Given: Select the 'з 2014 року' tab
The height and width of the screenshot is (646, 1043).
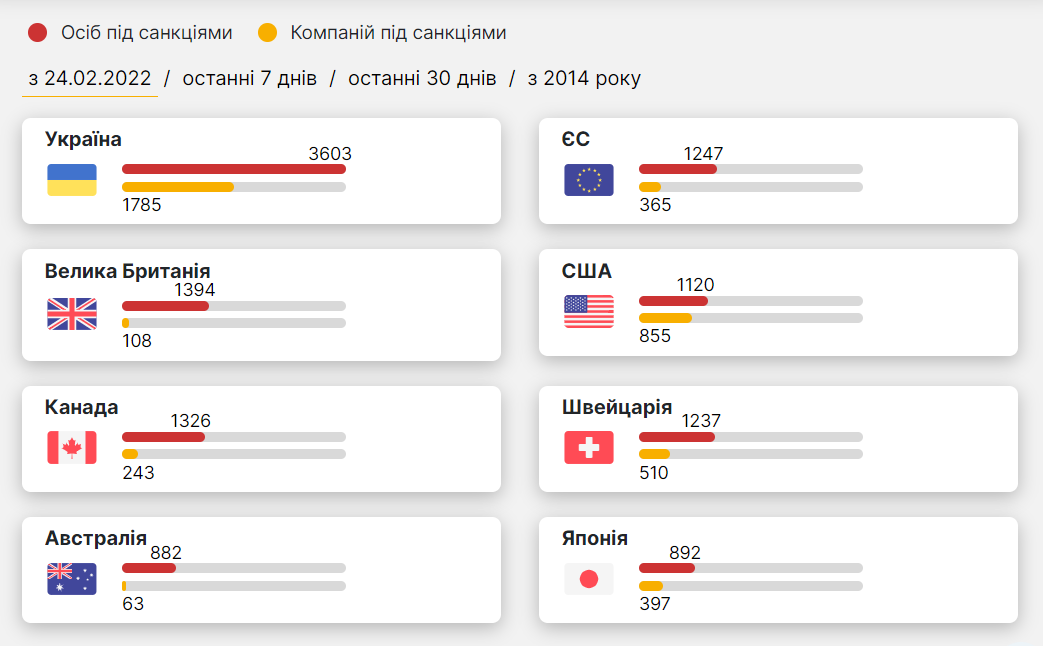Looking at the screenshot, I should [x=584, y=79].
